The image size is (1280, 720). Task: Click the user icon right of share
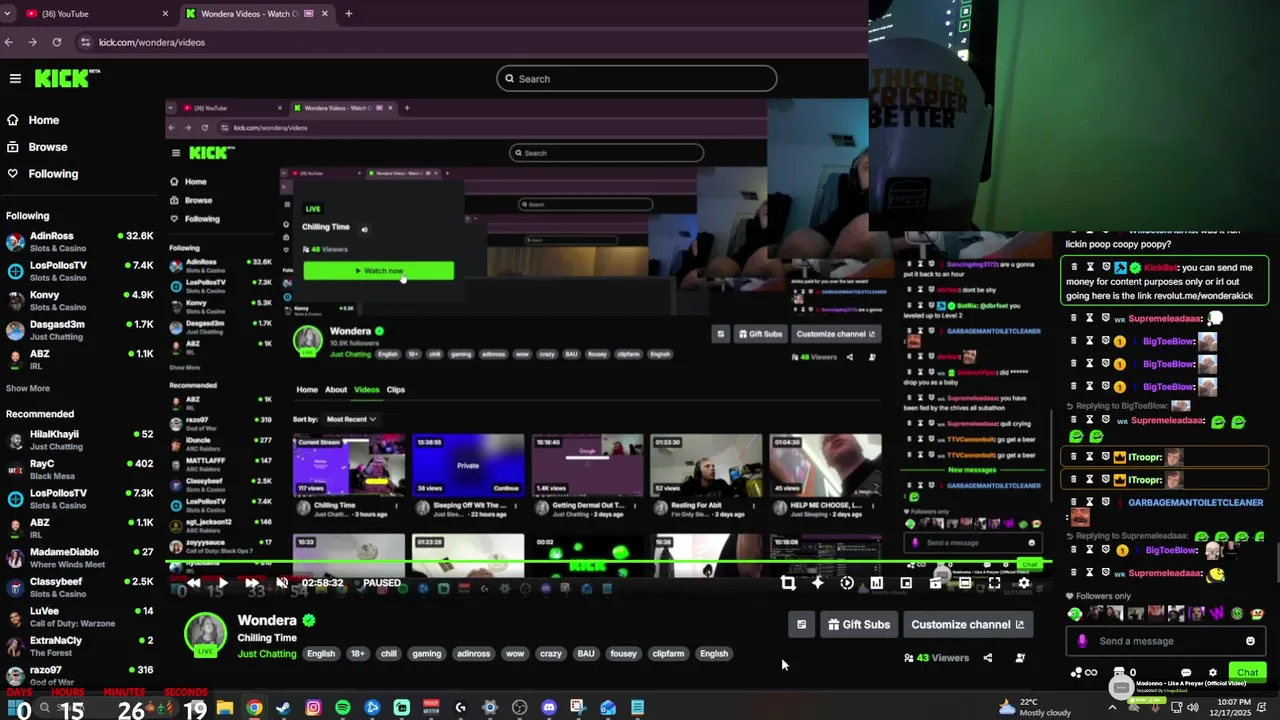tap(1020, 658)
